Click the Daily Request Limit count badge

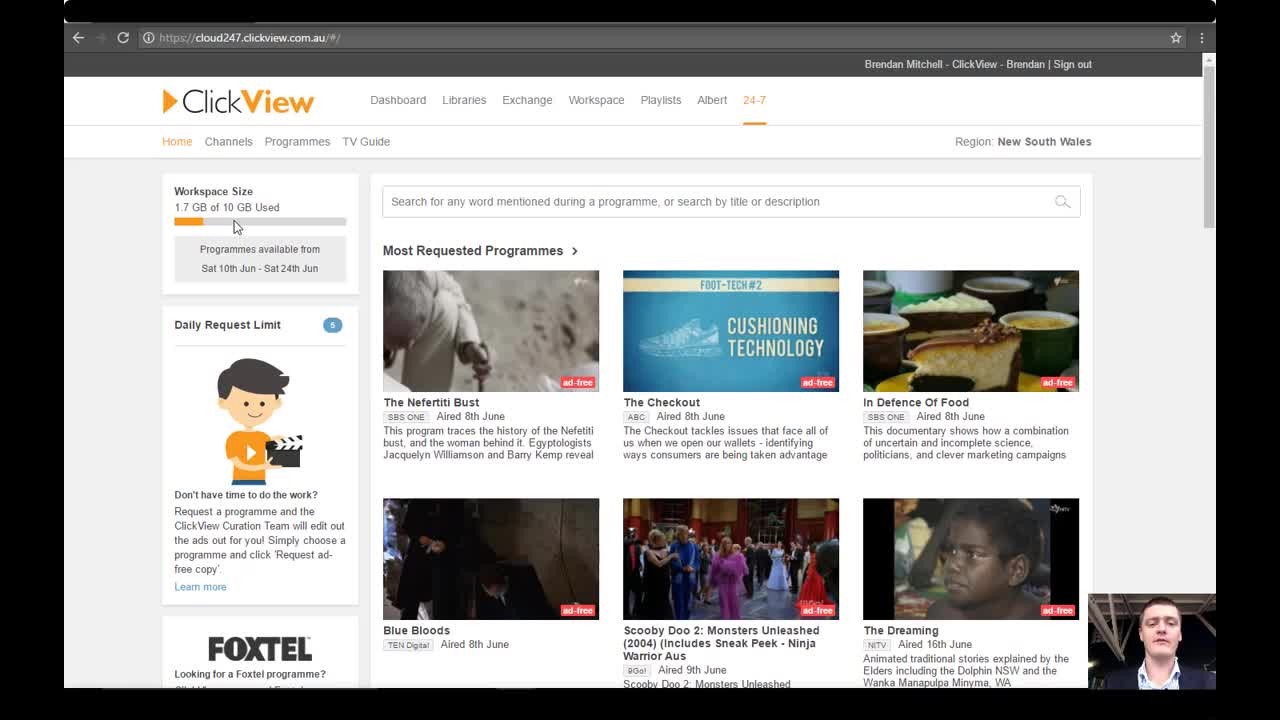(x=332, y=325)
